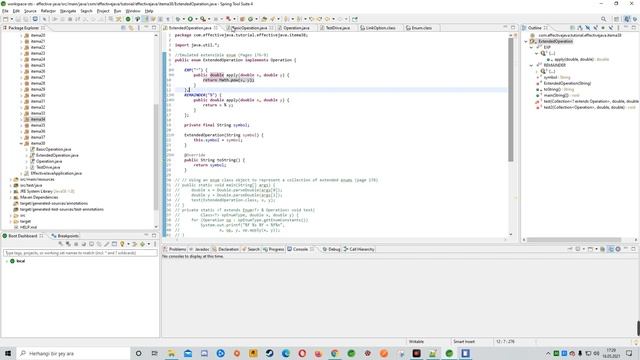The width and height of the screenshot is (640, 360).
Task: Collapse the EXP node in Outline
Action: (x=532, y=47)
